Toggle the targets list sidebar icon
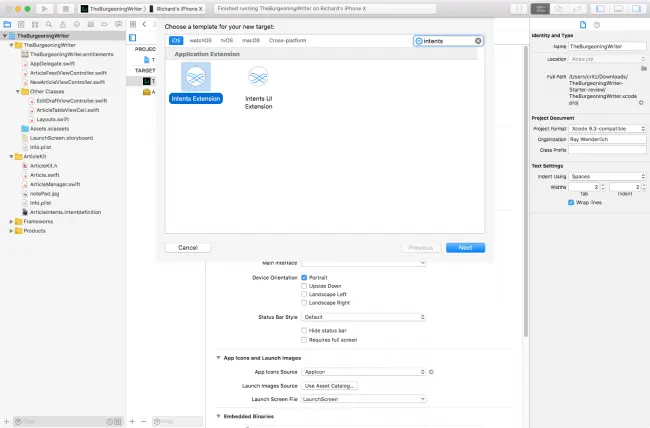Screen dimensions: 650x428 tap(133, 38)
